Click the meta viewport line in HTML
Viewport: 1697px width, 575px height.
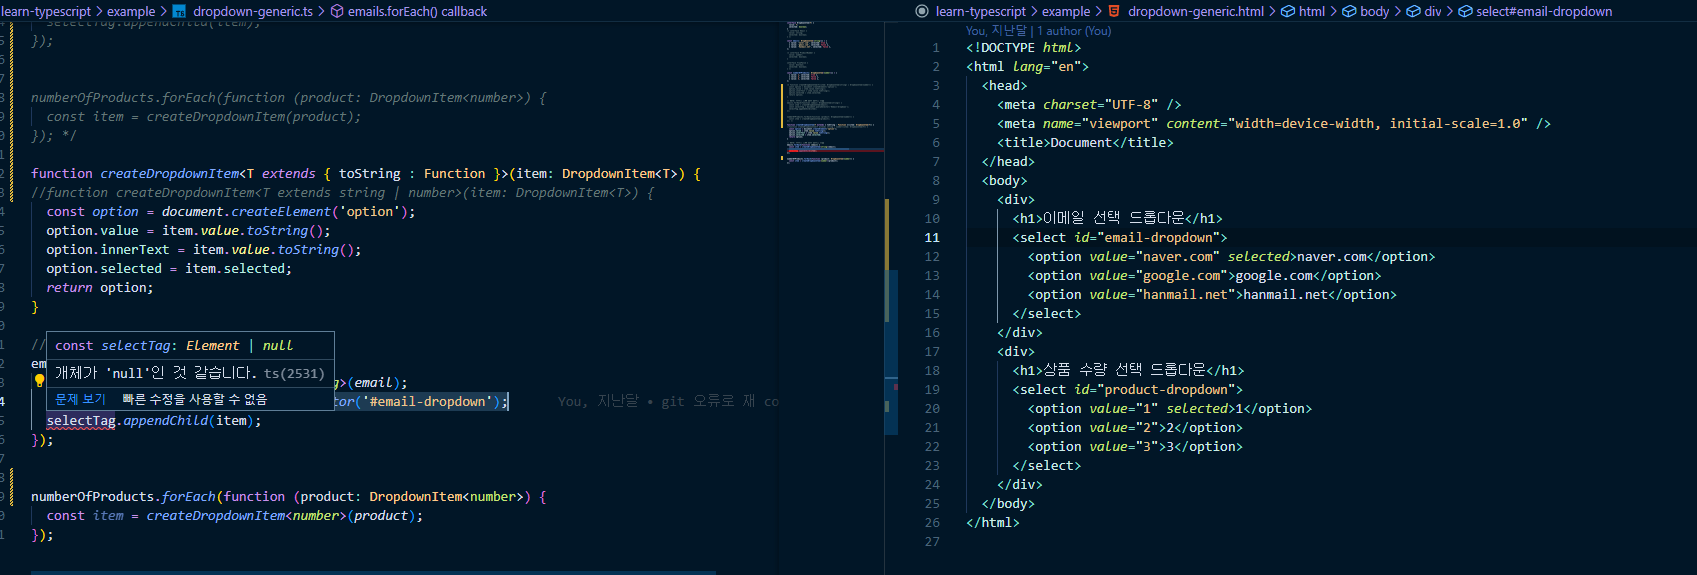click(x=1274, y=123)
